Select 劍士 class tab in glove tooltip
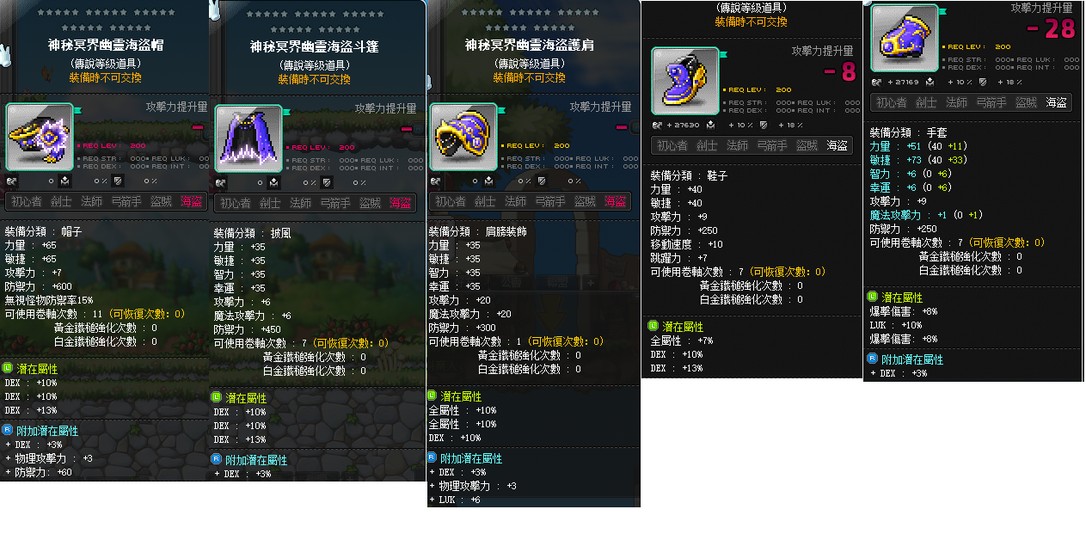Viewport: 1086px width, 540px height. (x=926, y=102)
